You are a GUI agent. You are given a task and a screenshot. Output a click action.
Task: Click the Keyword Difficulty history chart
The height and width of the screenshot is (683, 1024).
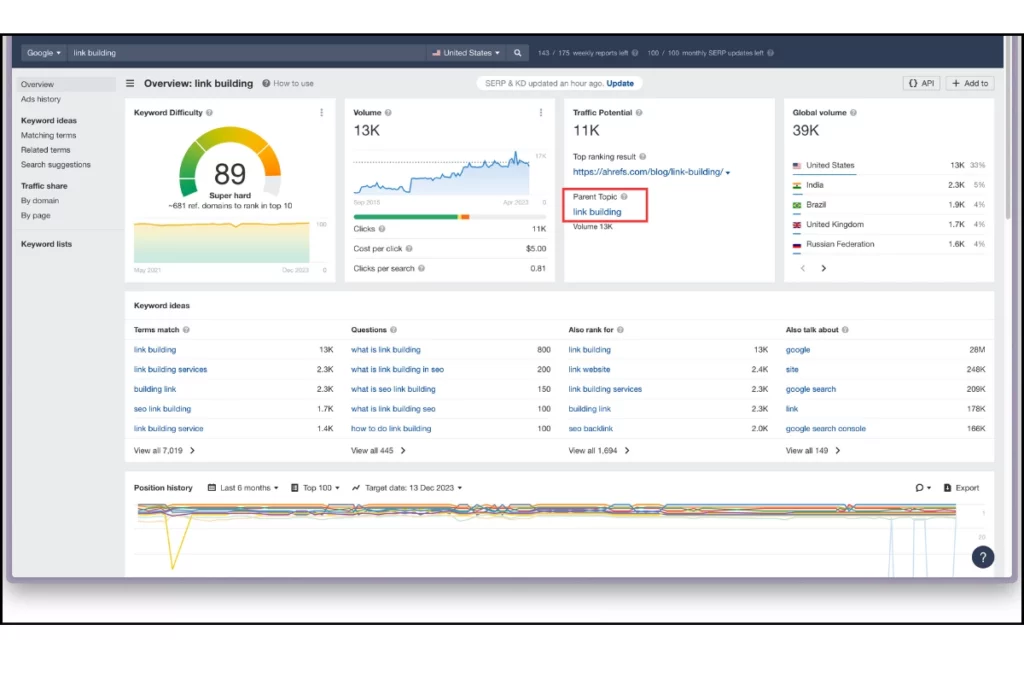coord(221,242)
